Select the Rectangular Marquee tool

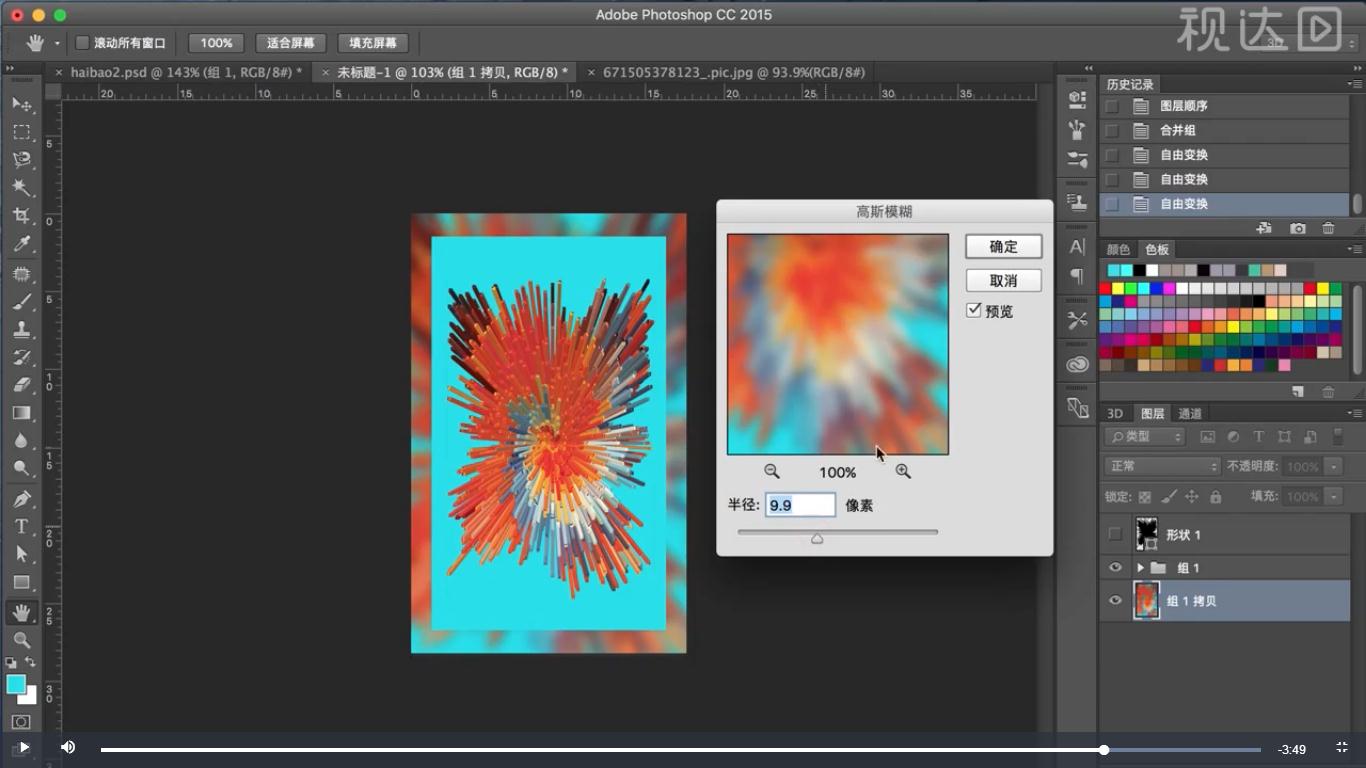[x=21, y=132]
